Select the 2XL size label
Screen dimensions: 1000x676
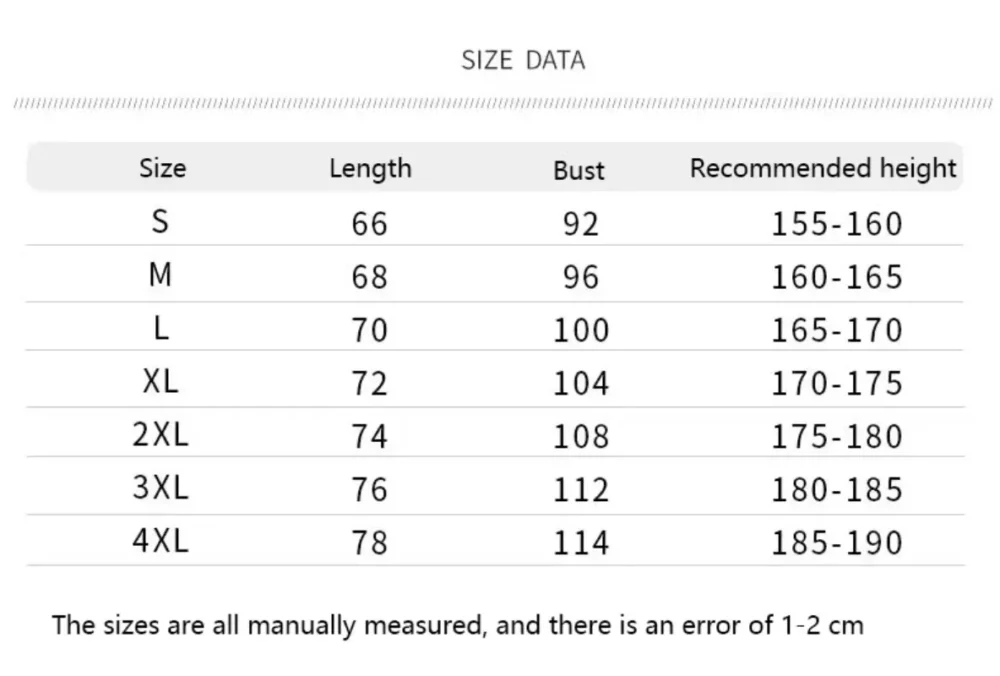pos(160,435)
